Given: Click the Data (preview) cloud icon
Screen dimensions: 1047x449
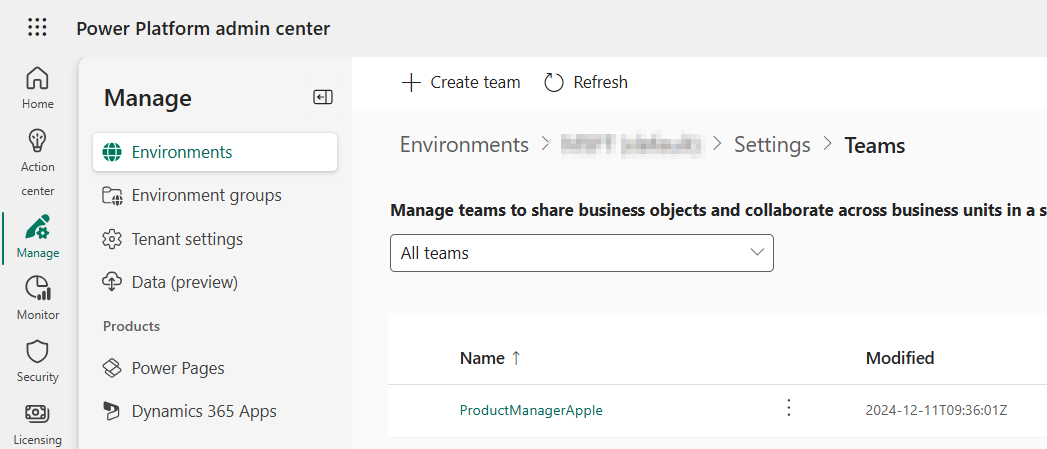Looking at the screenshot, I should [x=112, y=282].
